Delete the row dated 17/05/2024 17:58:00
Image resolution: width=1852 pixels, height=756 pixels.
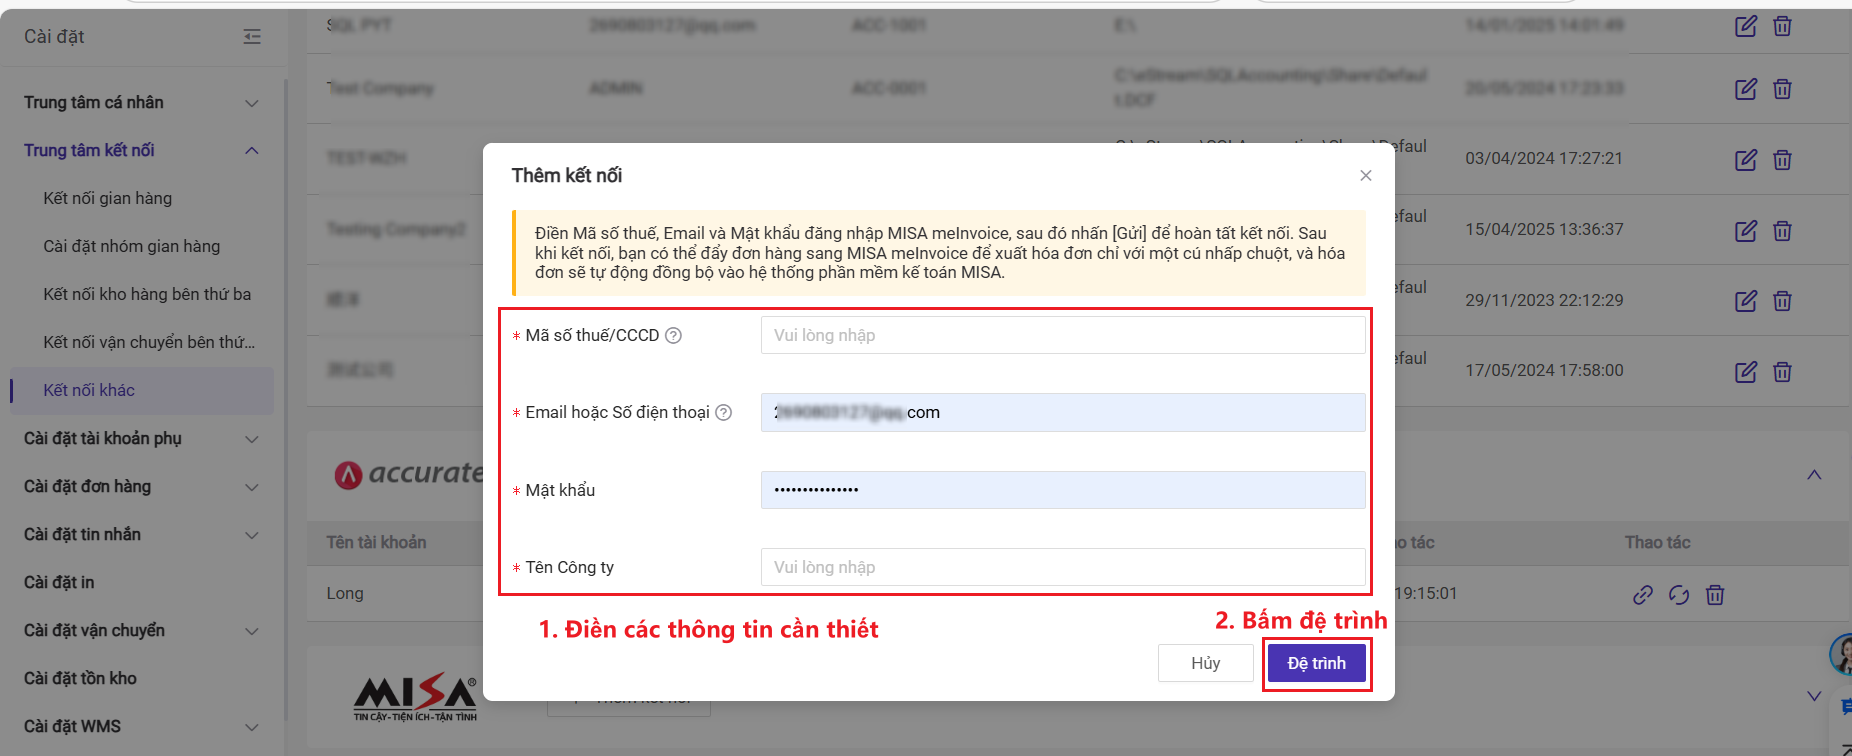(1782, 372)
